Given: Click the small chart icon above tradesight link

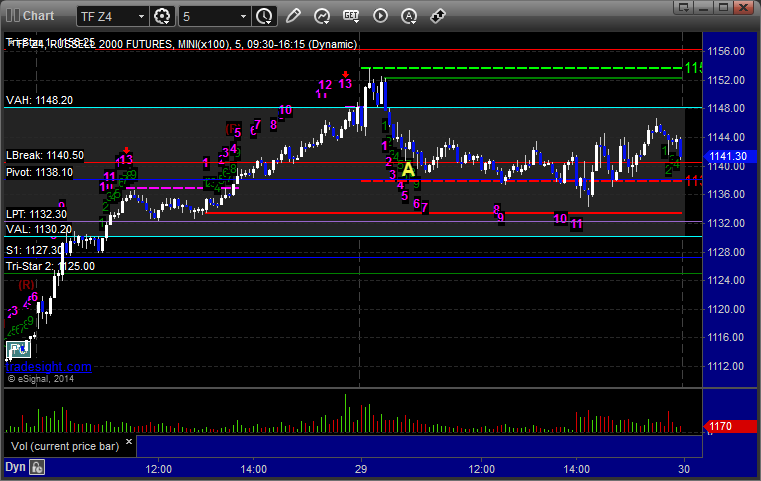Looking at the screenshot, I should (18, 349).
